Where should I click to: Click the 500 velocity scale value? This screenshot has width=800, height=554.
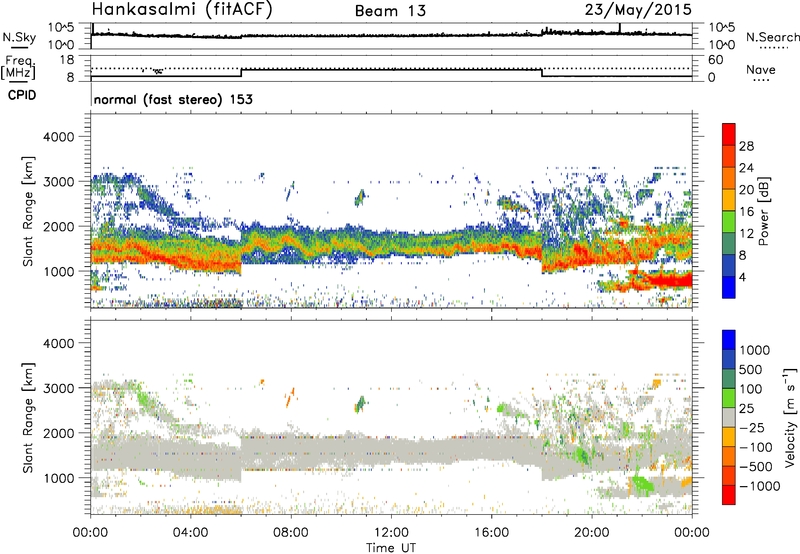click(x=751, y=369)
